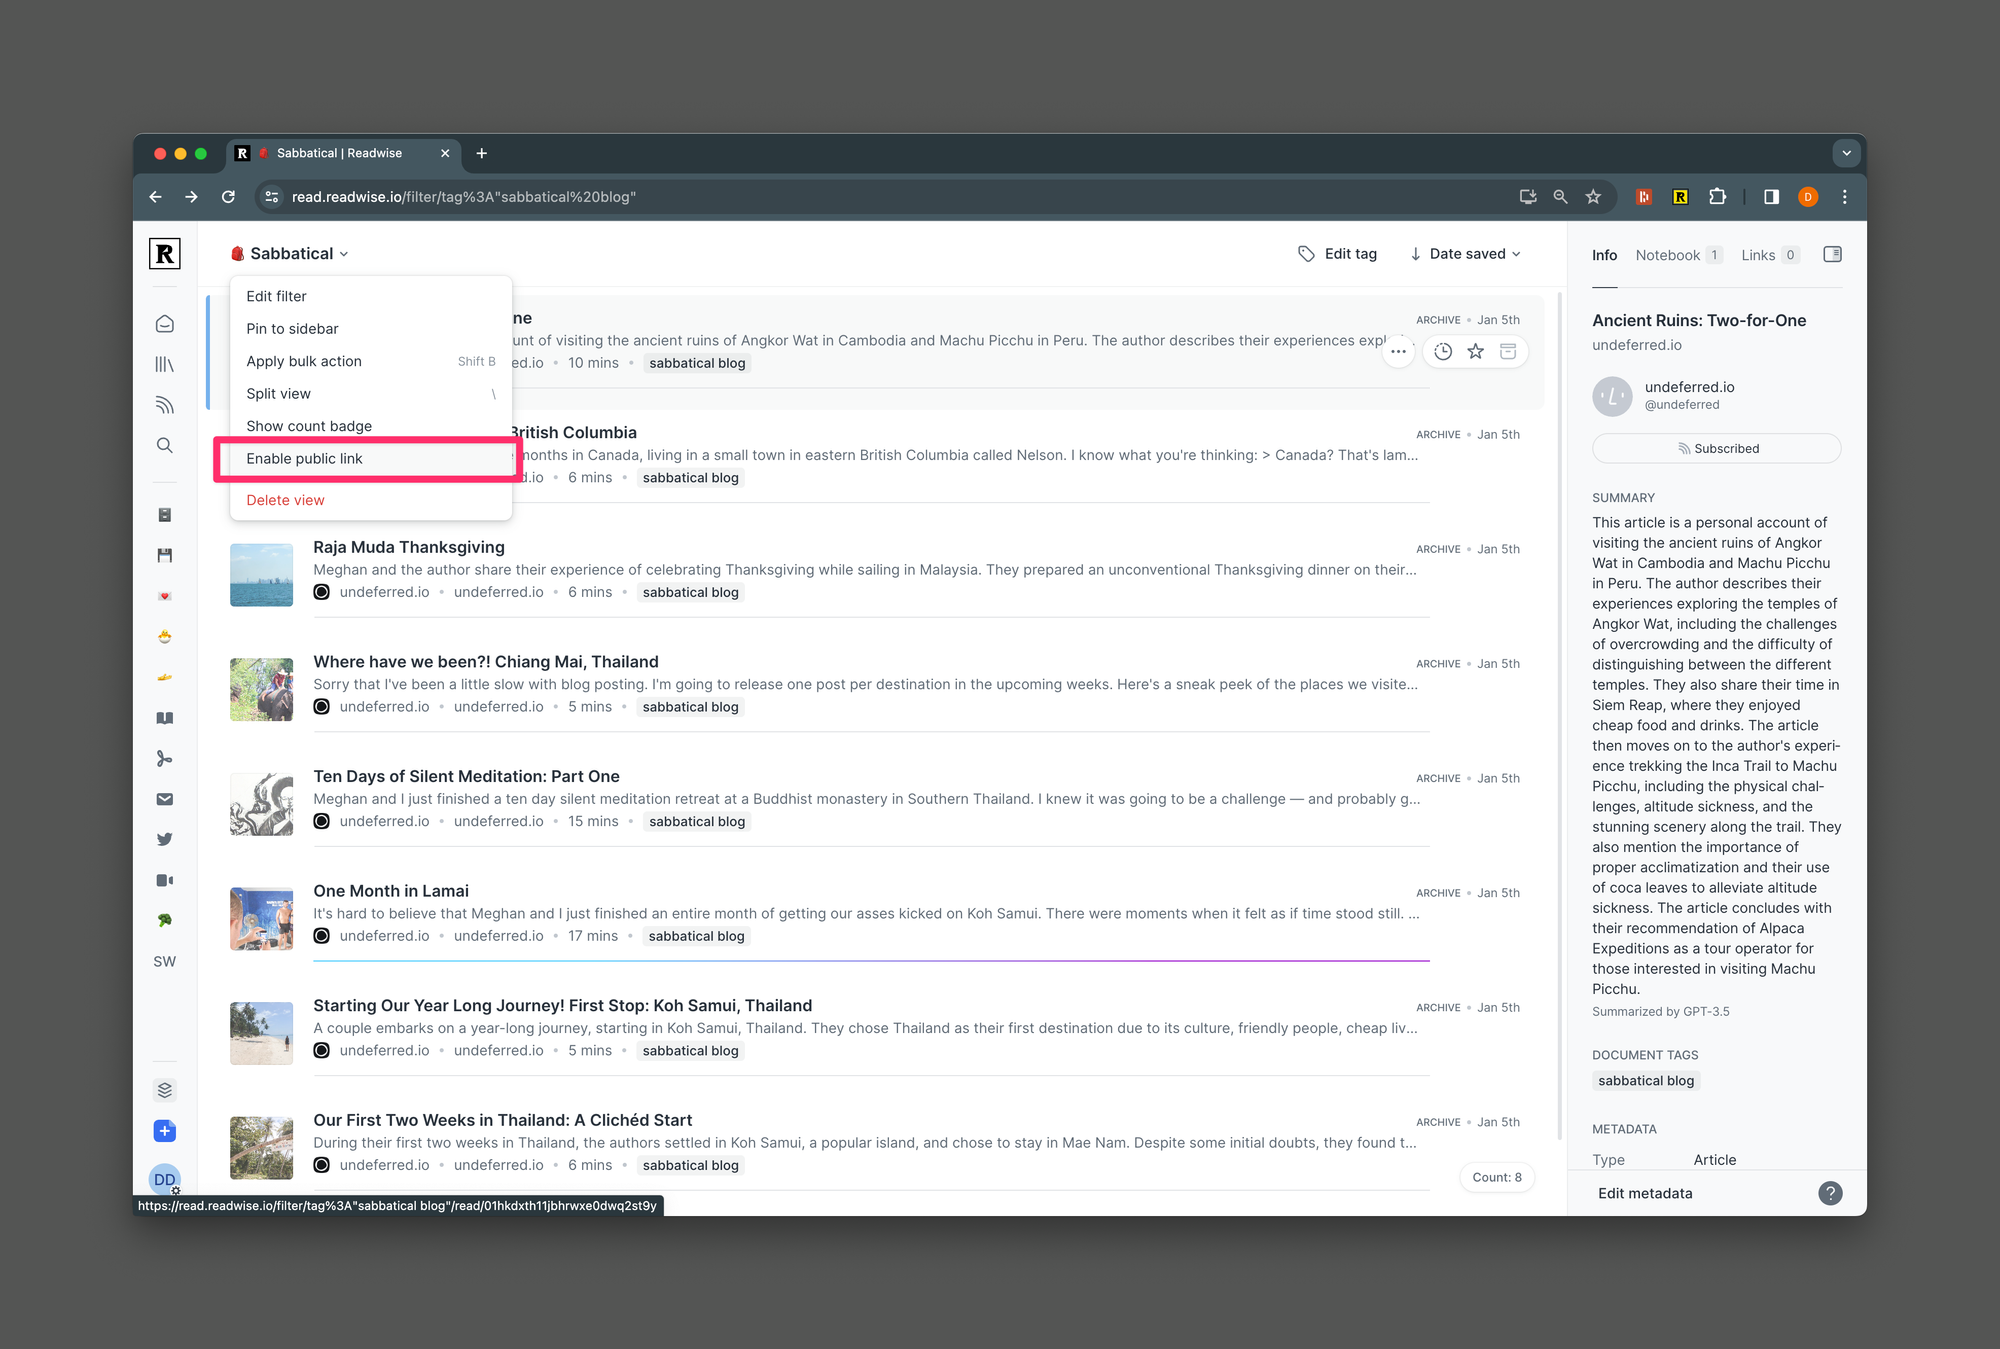Screen dimensions: 2000x1349
Task: Switch to the Notebook tab
Action: pyautogui.click(x=1667, y=255)
